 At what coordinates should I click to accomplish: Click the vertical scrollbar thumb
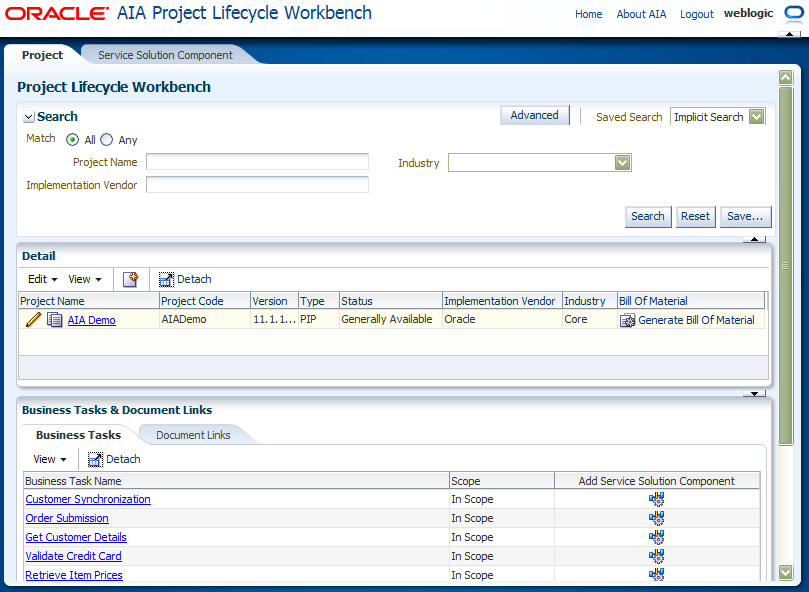click(x=785, y=266)
